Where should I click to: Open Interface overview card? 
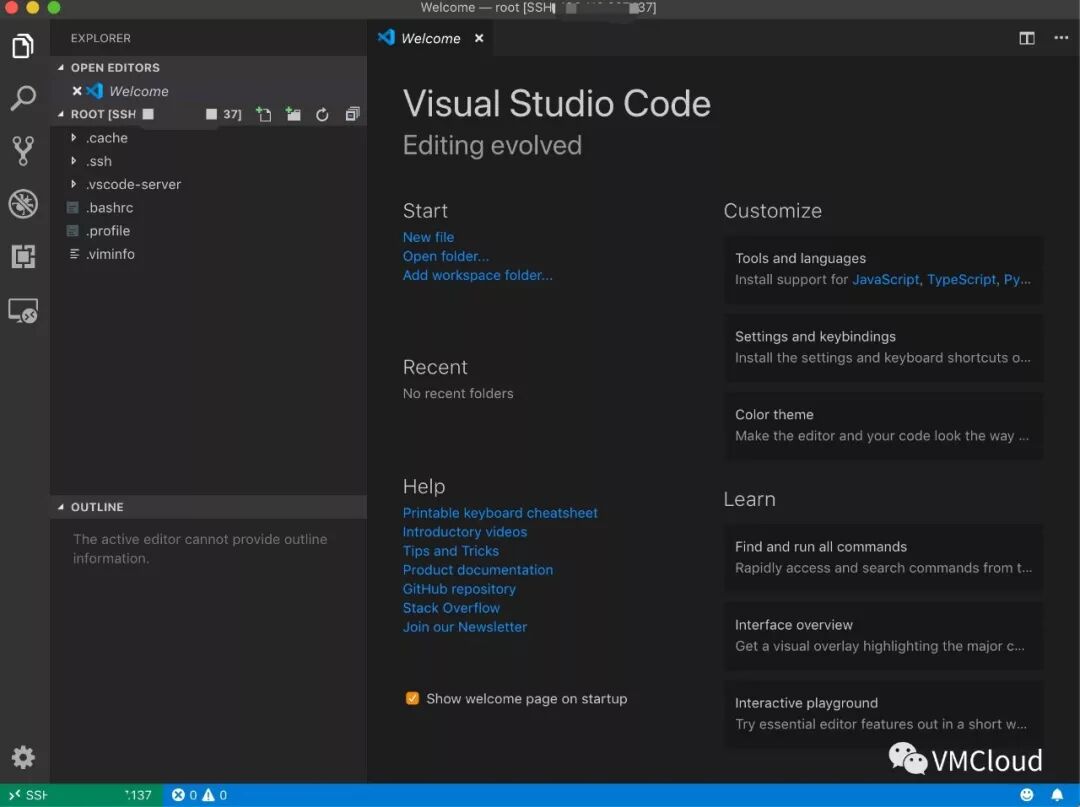pos(883,636)
